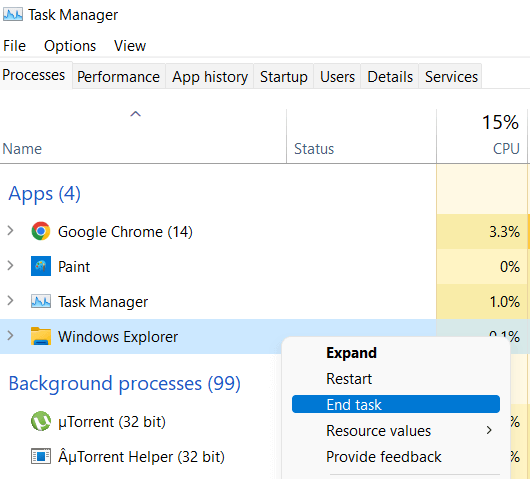Click the 15% total CPU usage value
Screen dimensions: 530x479
coord(500,122)
